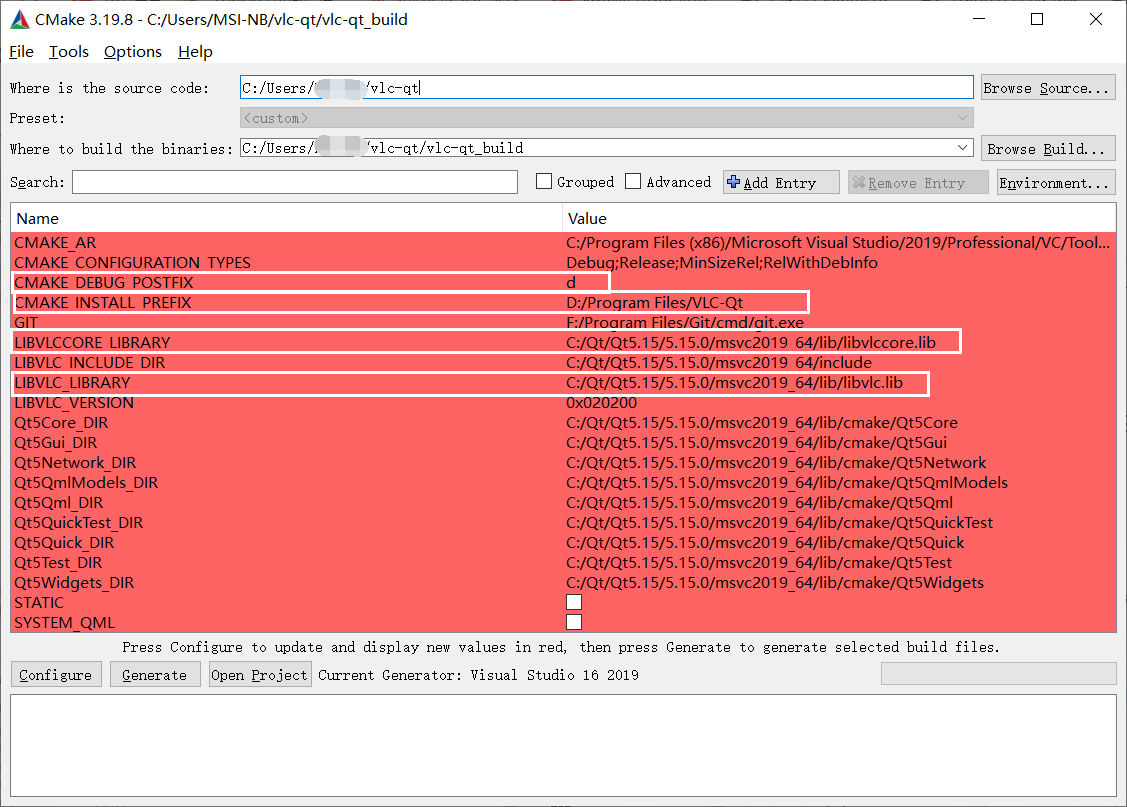Open the Options menu

[132, 52]
